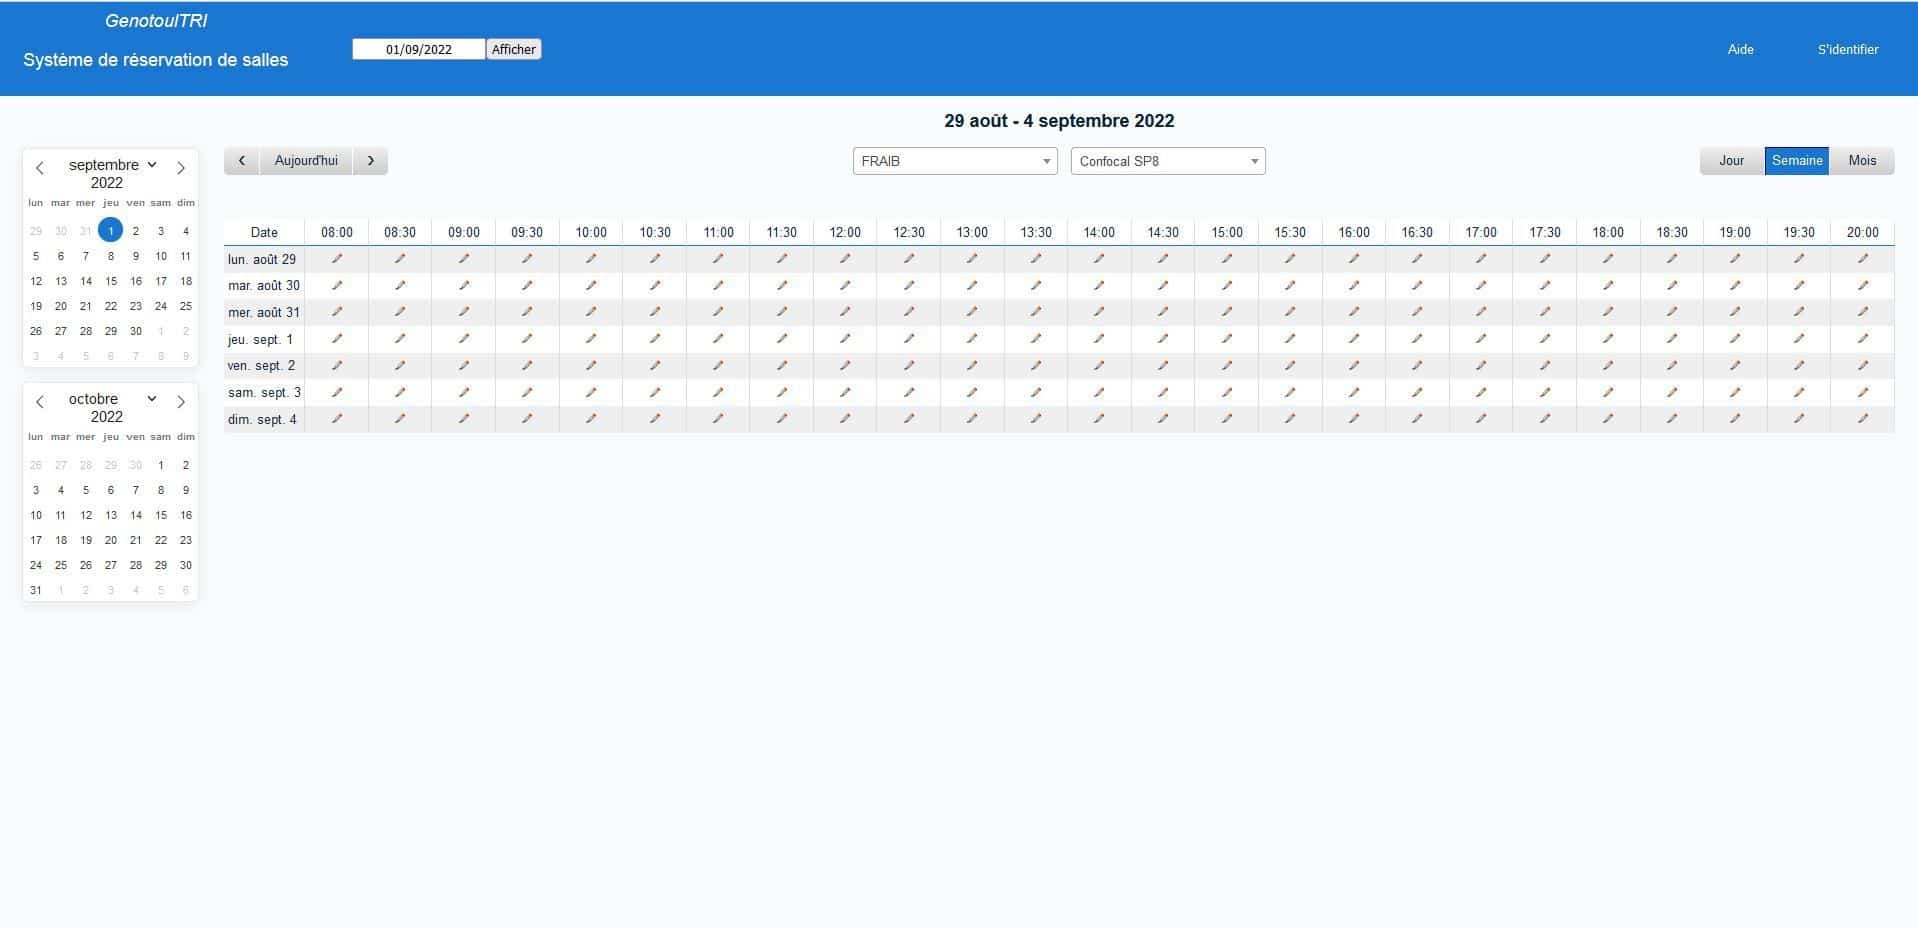The height and width of the screenshot is (928, 1918).
Task: Reserve mer. août 31 at 18:00 slot
Action: point(1608,312)
